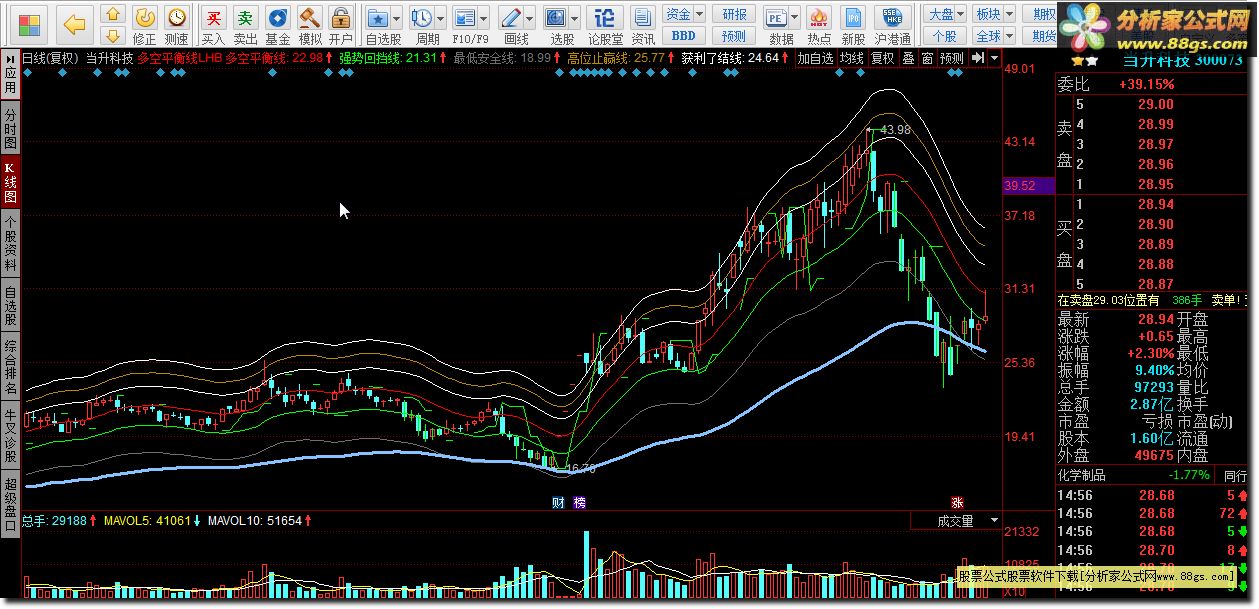The height and width of the screenshot is (609, 1259).
Task: Expand the 全球 dropdown arrow
Action: (x=1008, y=36)
